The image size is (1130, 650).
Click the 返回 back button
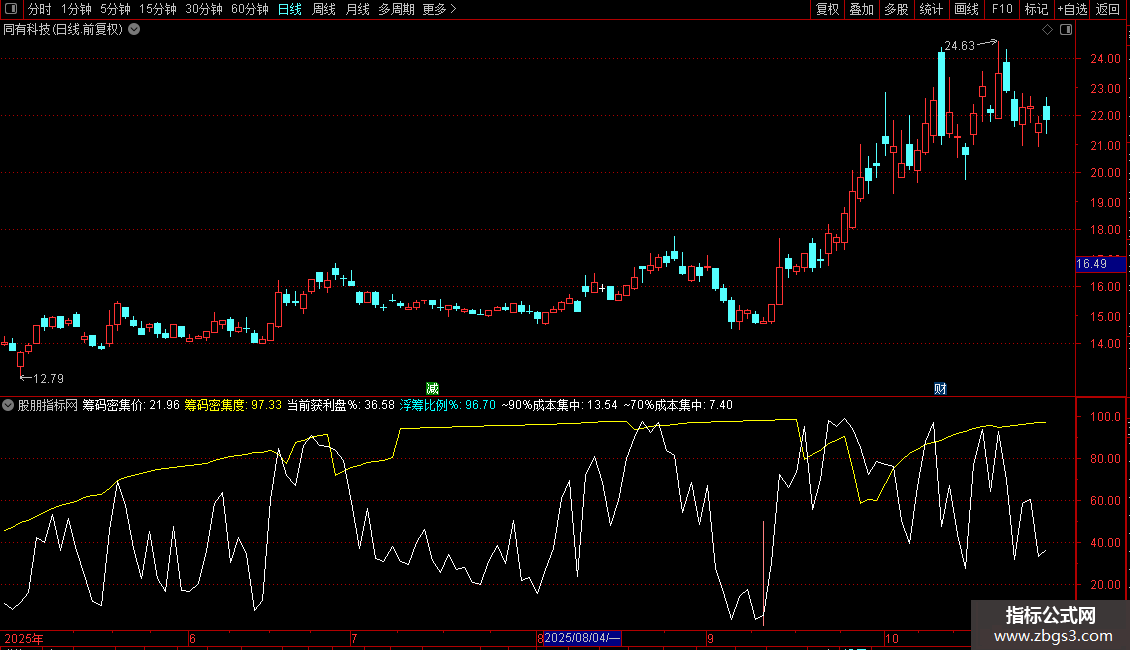point(1108,9)
